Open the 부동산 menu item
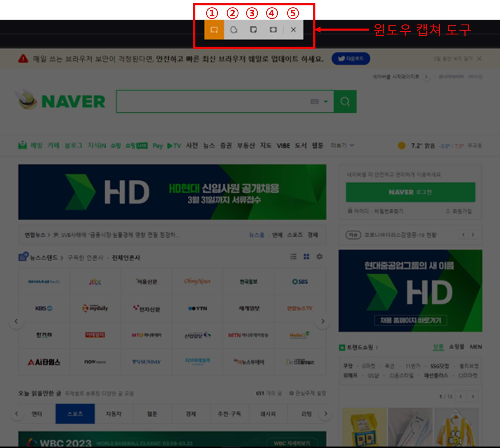The image size is (500, 448). point(246,145)
